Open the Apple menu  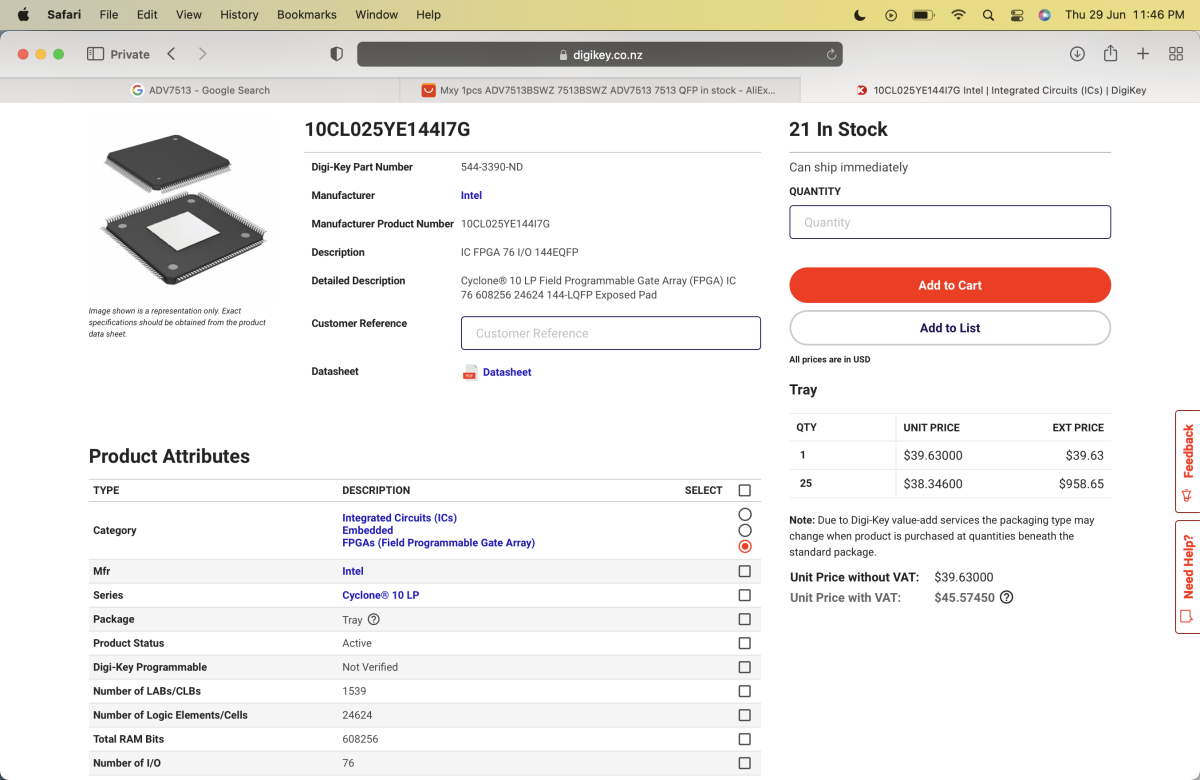(23, 14)
